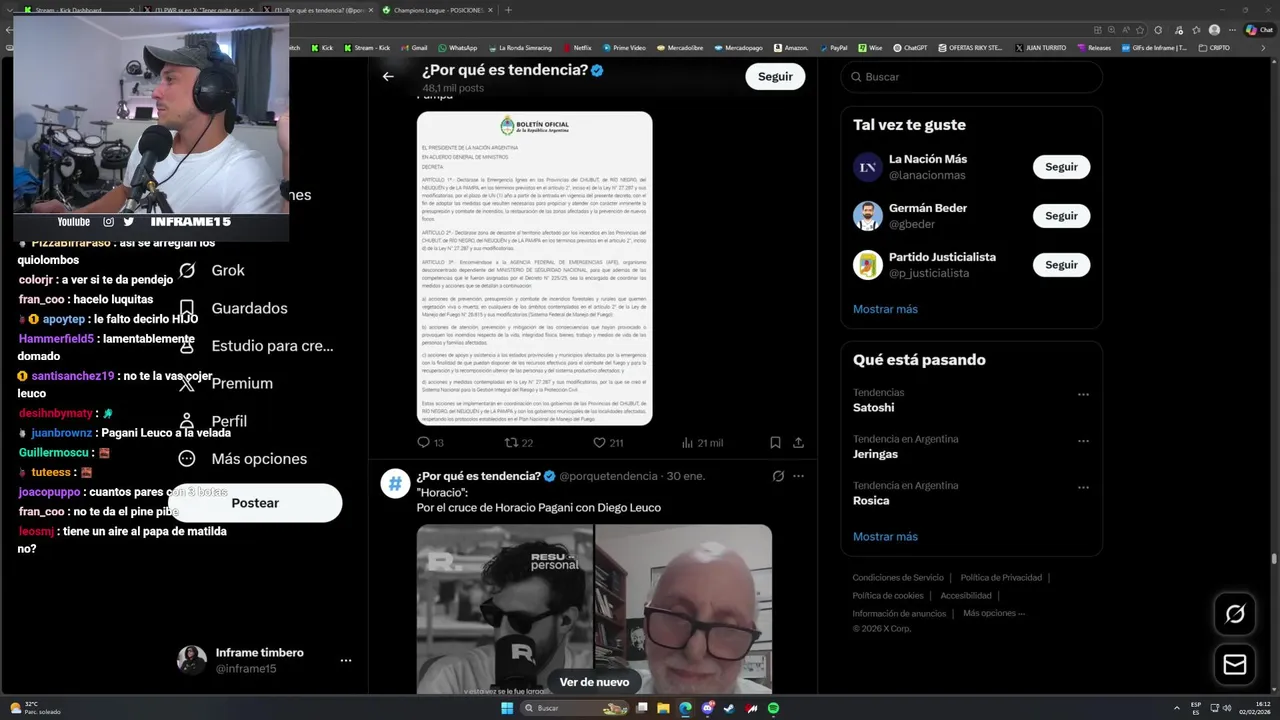This screenshot has width=1280, height=720.
Task: View analytics showing 21 mil views
Action: [x=702, y=442]
